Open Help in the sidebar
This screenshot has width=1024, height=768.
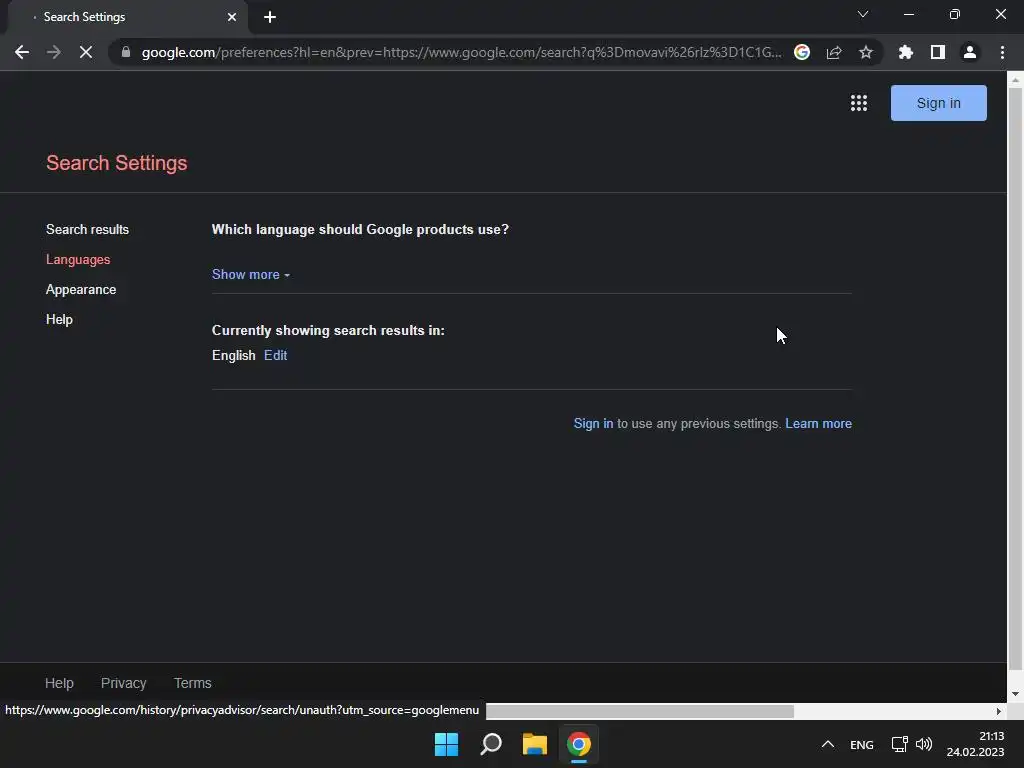59,319
